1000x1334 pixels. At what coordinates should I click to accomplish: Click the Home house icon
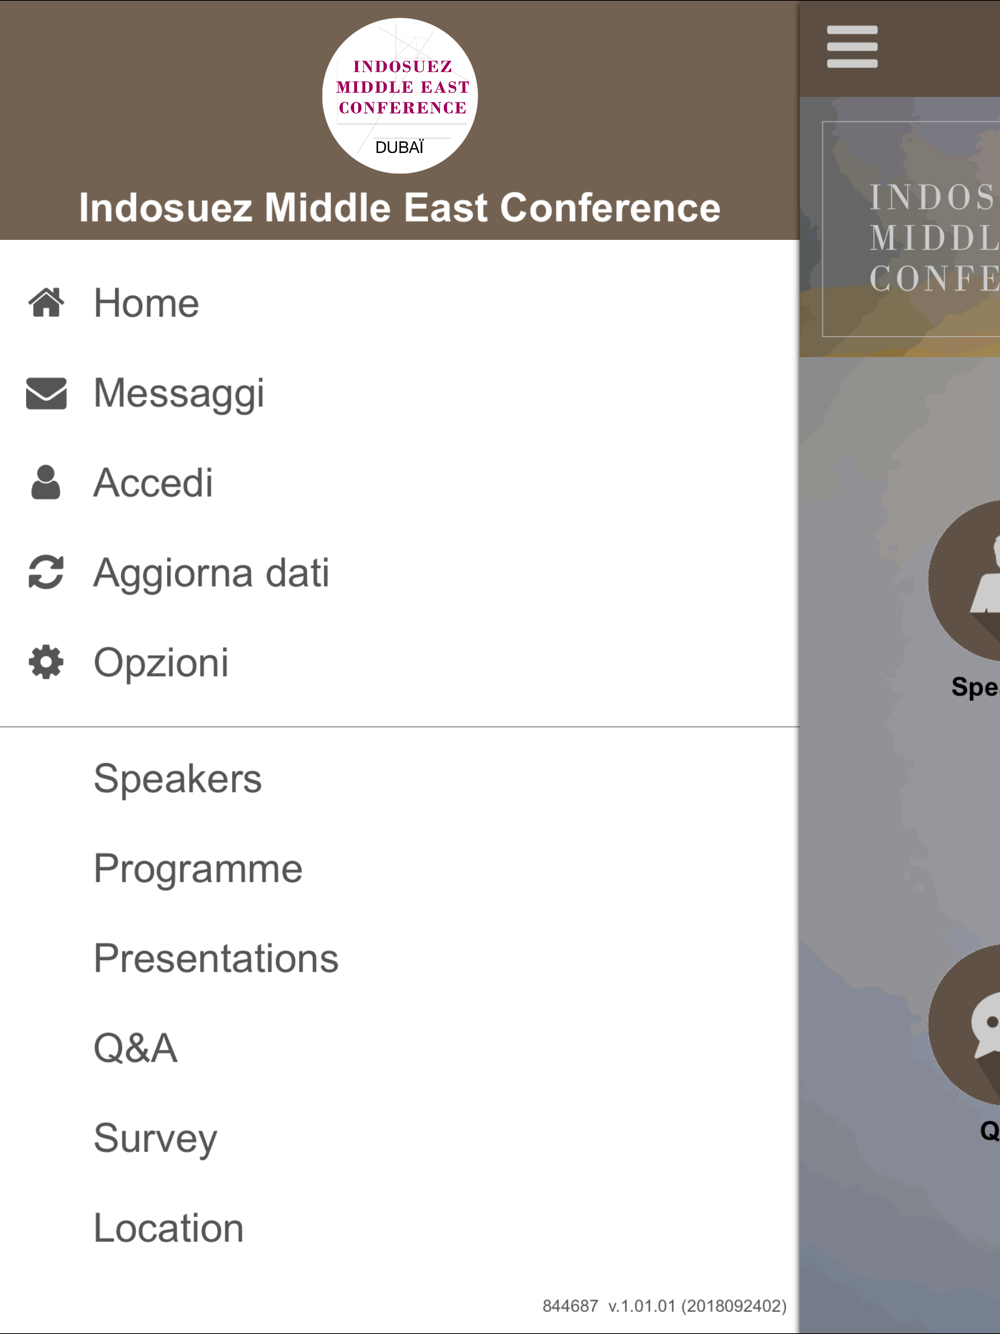(x=46, y=302)
